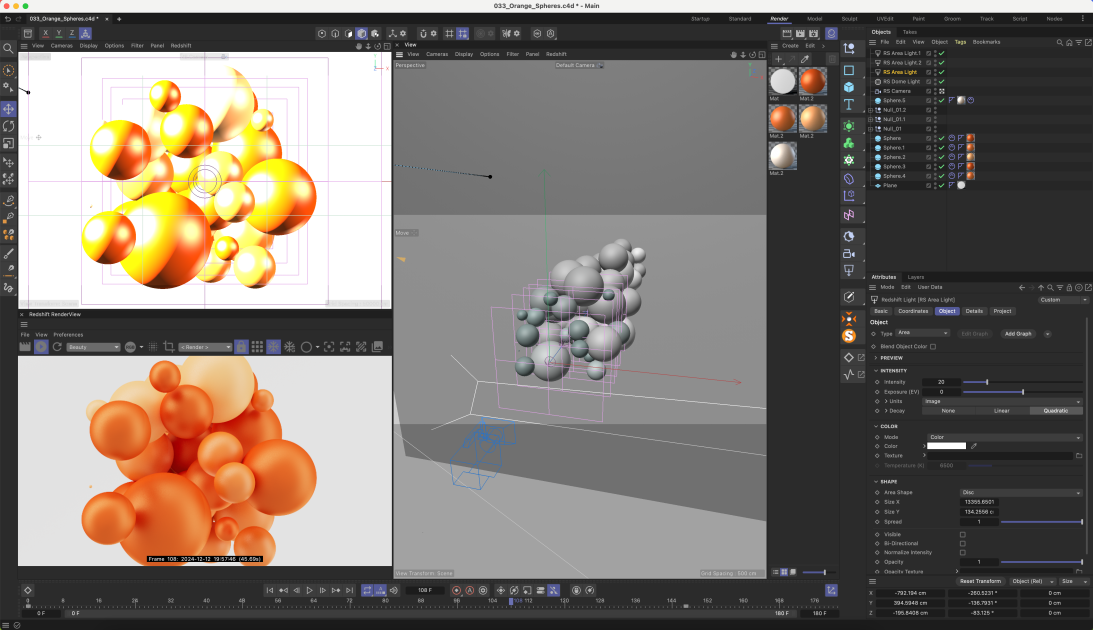Toggle the Visible checkbox
This screenshot has width=1093, height=630.
963,535
